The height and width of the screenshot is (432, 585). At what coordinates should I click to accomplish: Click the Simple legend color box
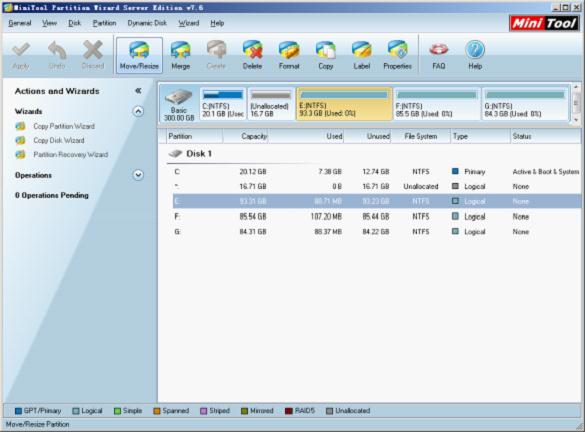[117, 411]
